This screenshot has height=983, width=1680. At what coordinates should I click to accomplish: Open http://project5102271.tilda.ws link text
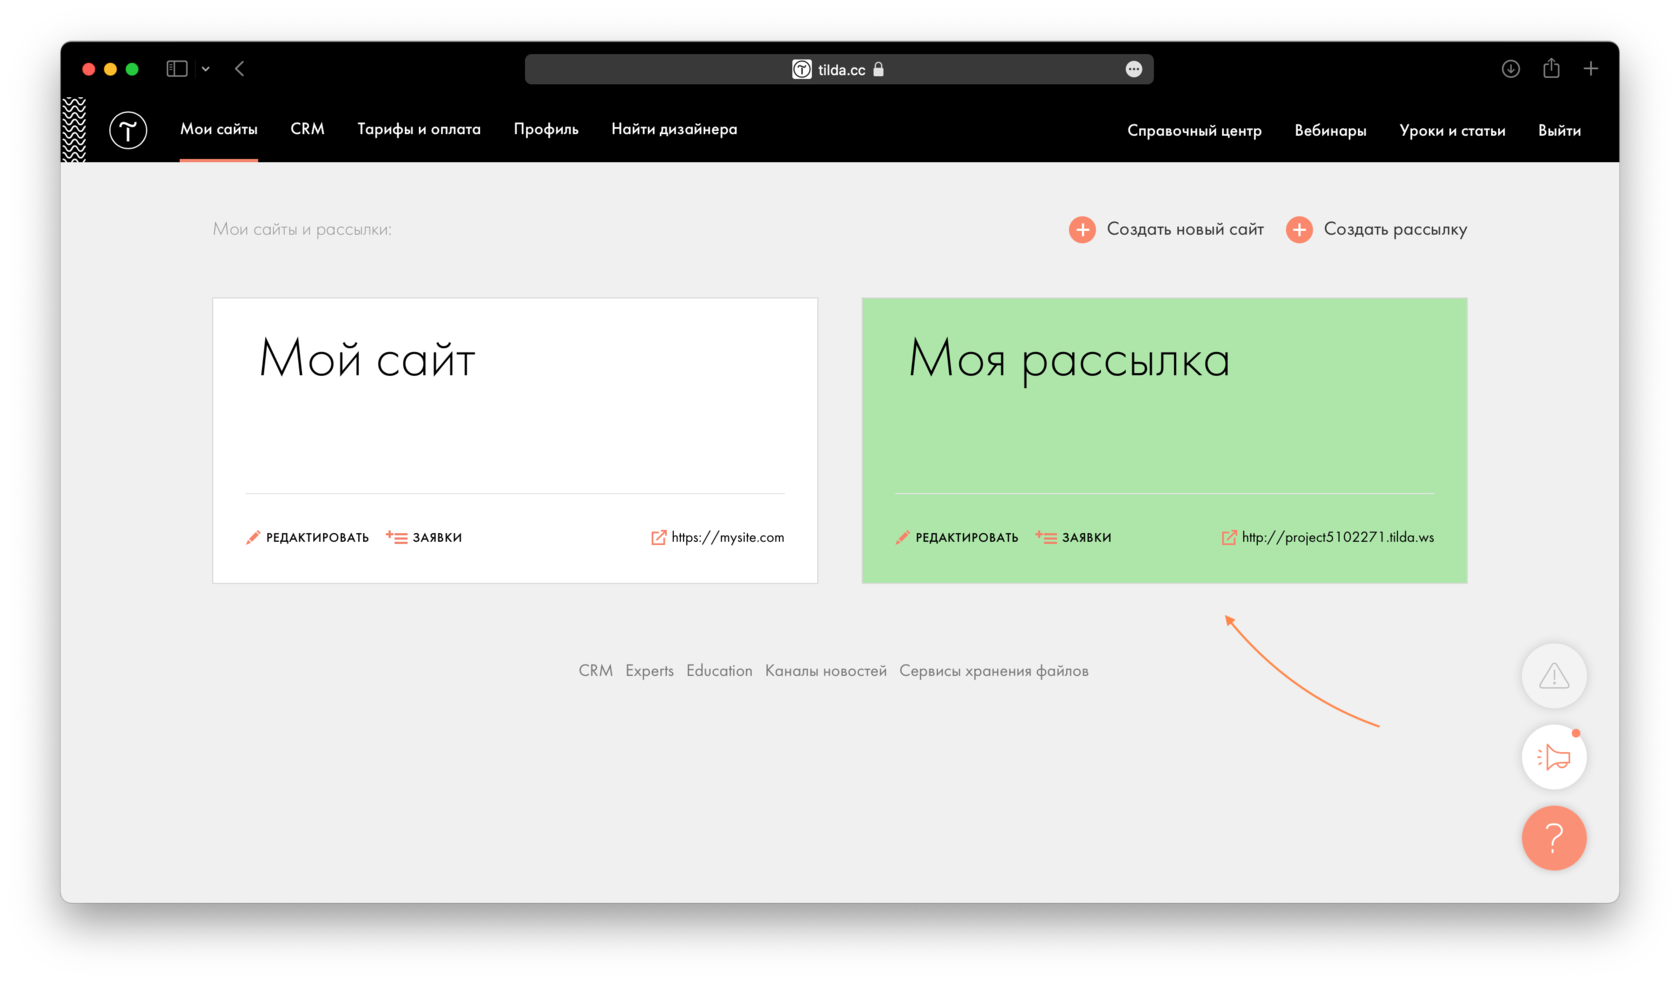click(1338, 538)
